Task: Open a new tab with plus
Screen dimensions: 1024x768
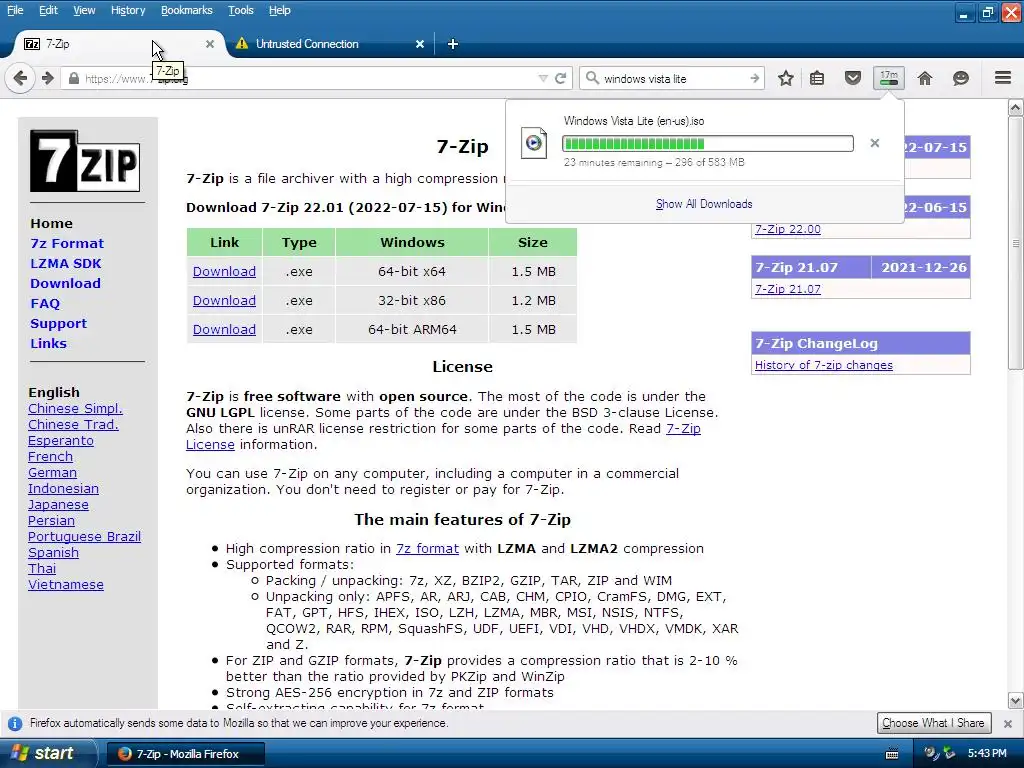Action: pos(453,44)
